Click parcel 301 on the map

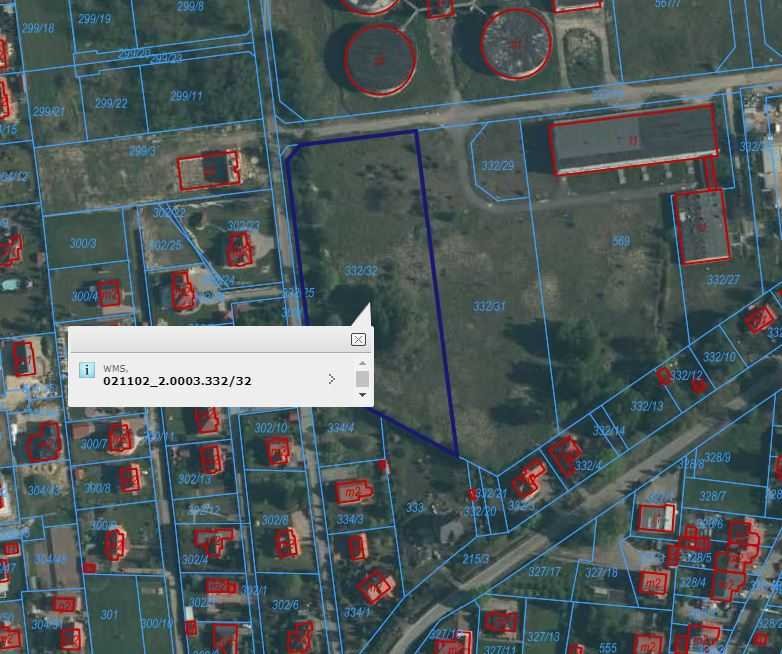109,615
